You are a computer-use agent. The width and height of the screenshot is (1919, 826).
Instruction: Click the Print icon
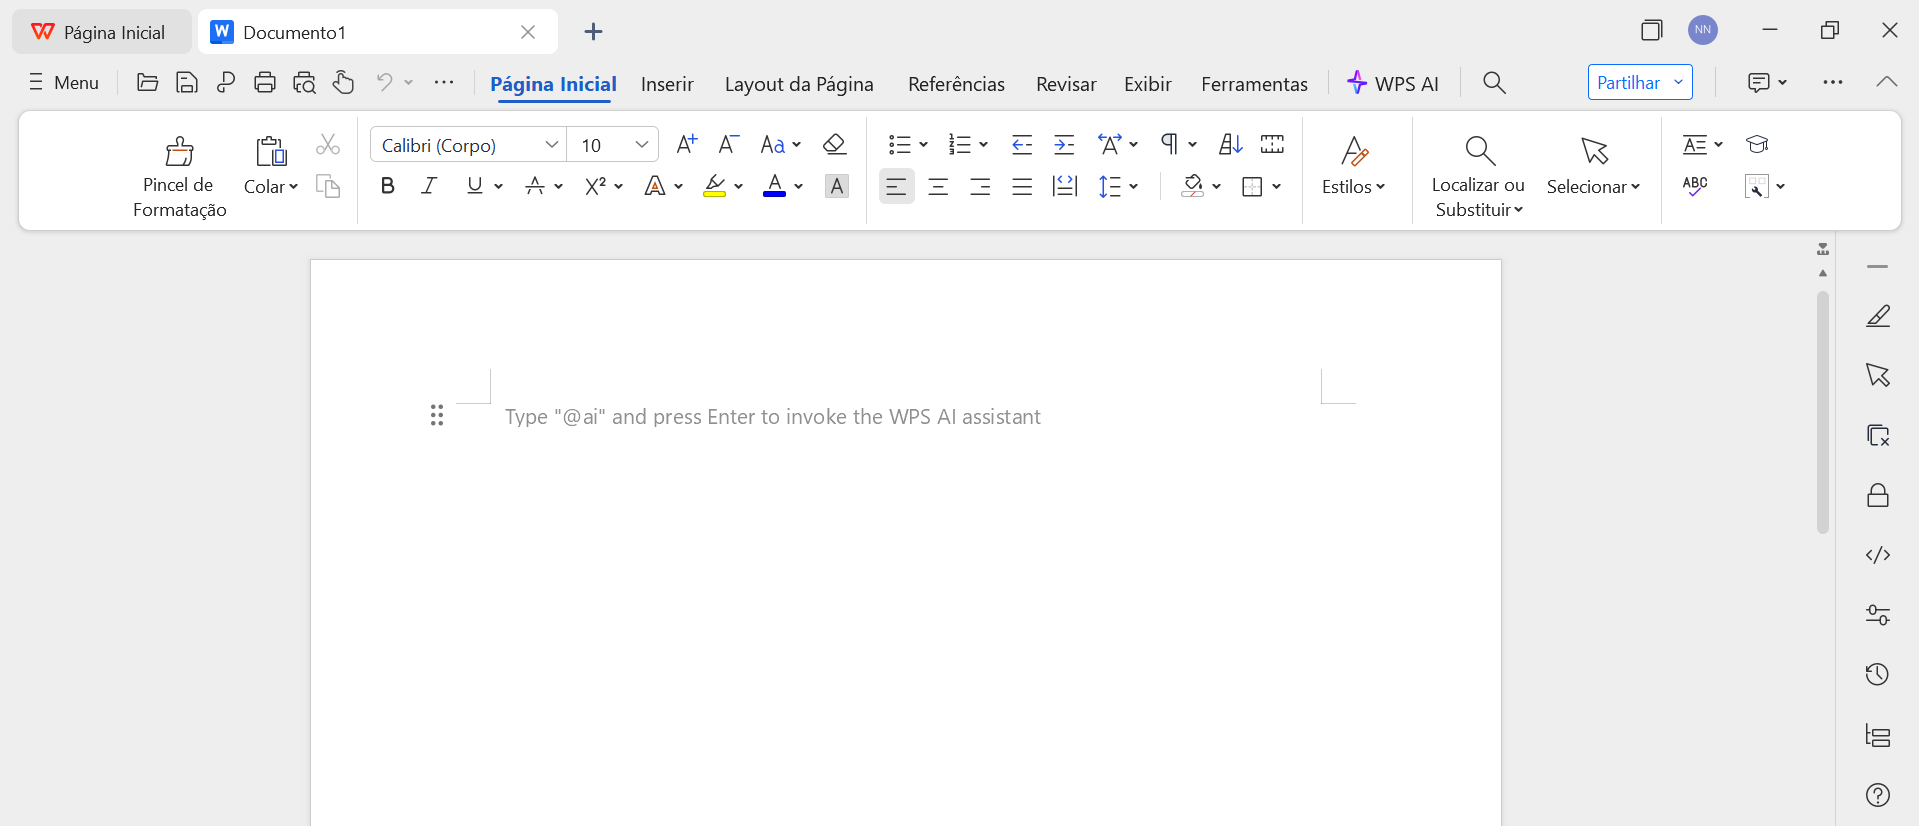pyautogui.click(x=264, y=82)
